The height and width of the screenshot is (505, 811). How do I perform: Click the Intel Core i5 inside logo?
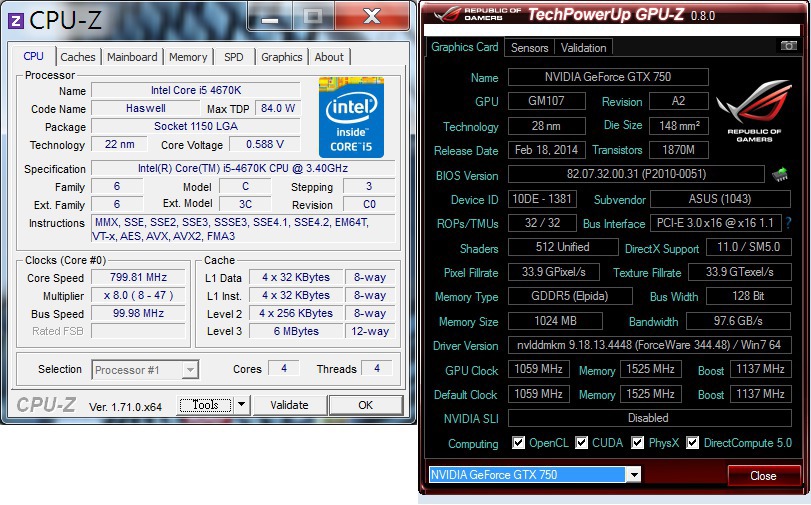(x=351, y=117)
